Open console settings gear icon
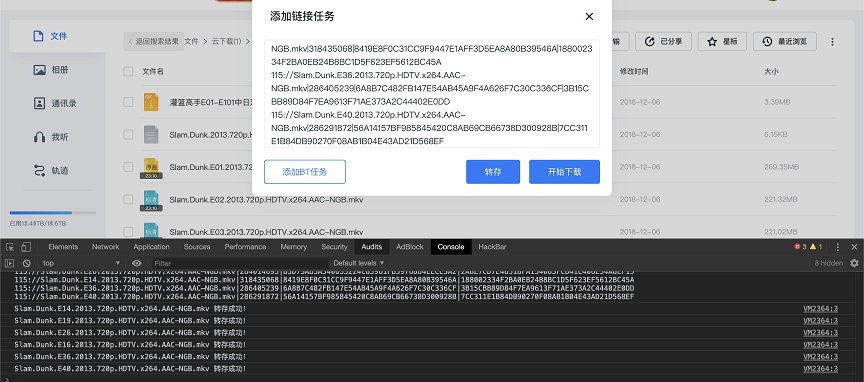This screenshot has width=864, height=382. 854,263
